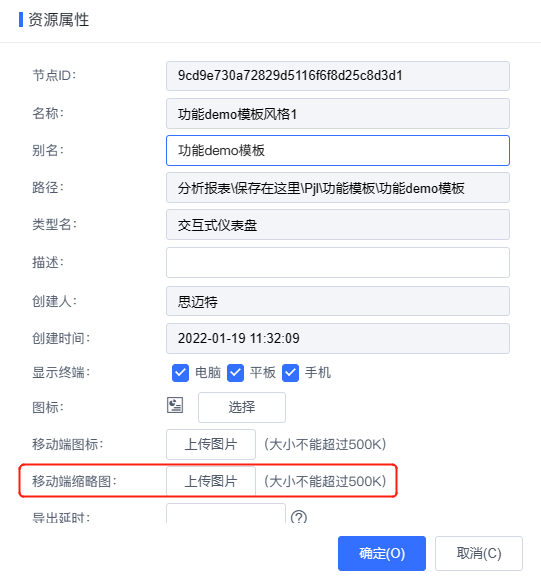The width and height of the screenshot is (541, 587).
Task: Confirm with the 确定(O) button
Action: (382, 553)
